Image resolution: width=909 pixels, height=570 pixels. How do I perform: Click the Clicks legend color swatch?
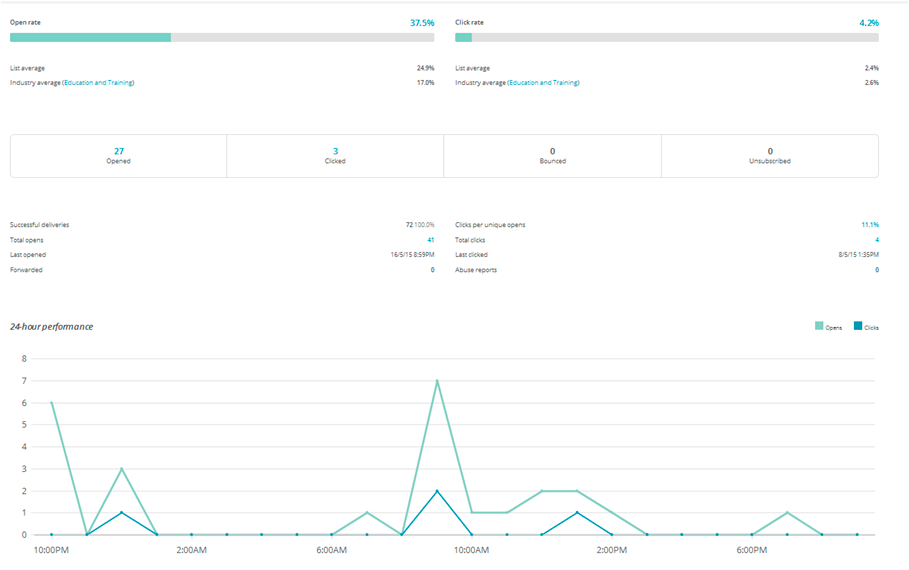[857, 327]
